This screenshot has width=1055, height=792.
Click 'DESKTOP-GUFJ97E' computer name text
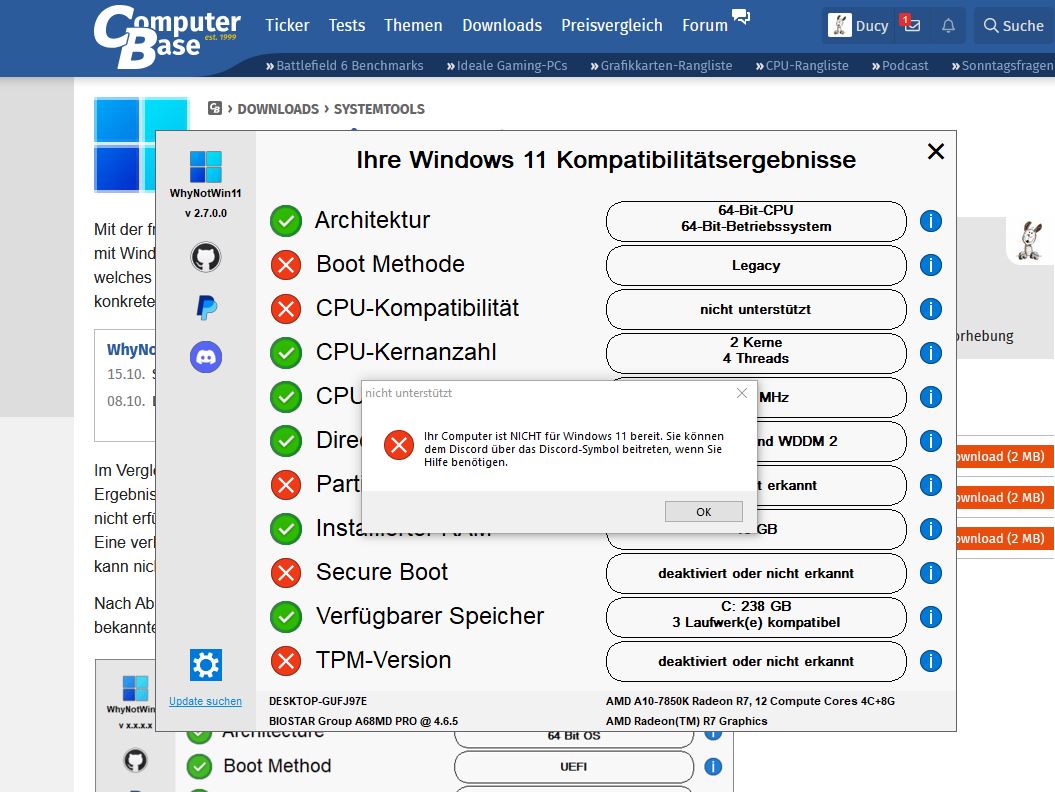coord(318,701)
